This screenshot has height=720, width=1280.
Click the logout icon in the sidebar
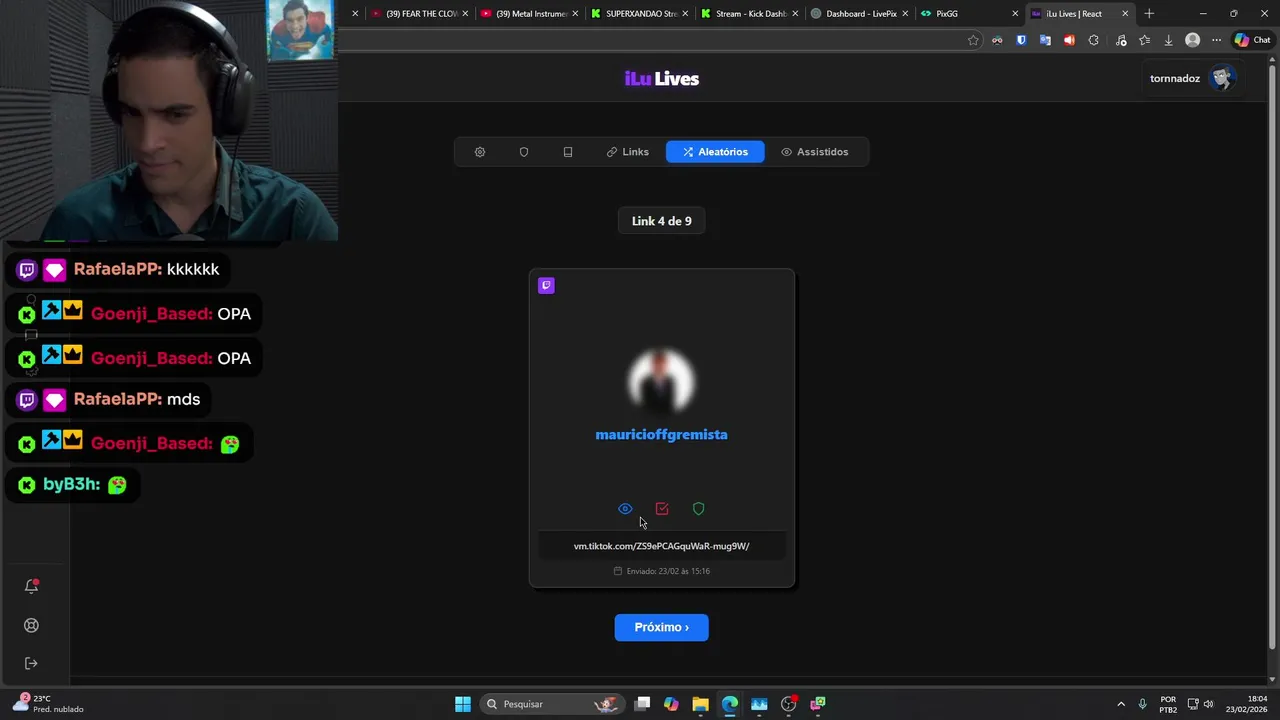[31, 663]
